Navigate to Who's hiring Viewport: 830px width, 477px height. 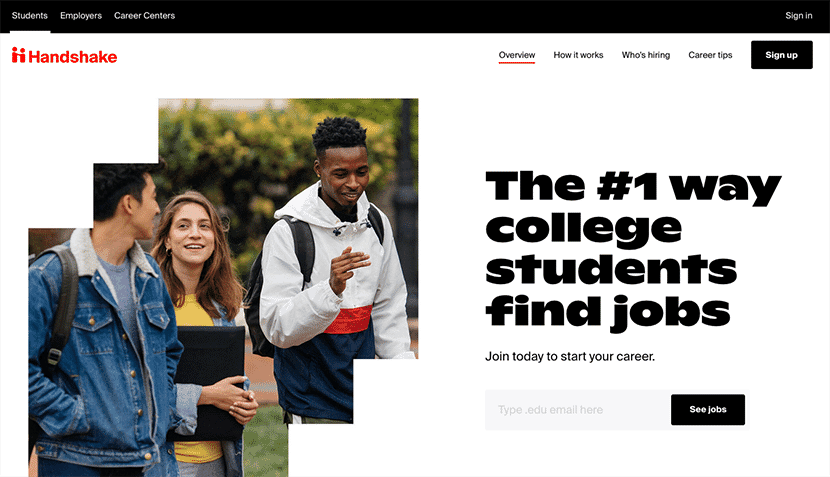click(x=646, y=55)
